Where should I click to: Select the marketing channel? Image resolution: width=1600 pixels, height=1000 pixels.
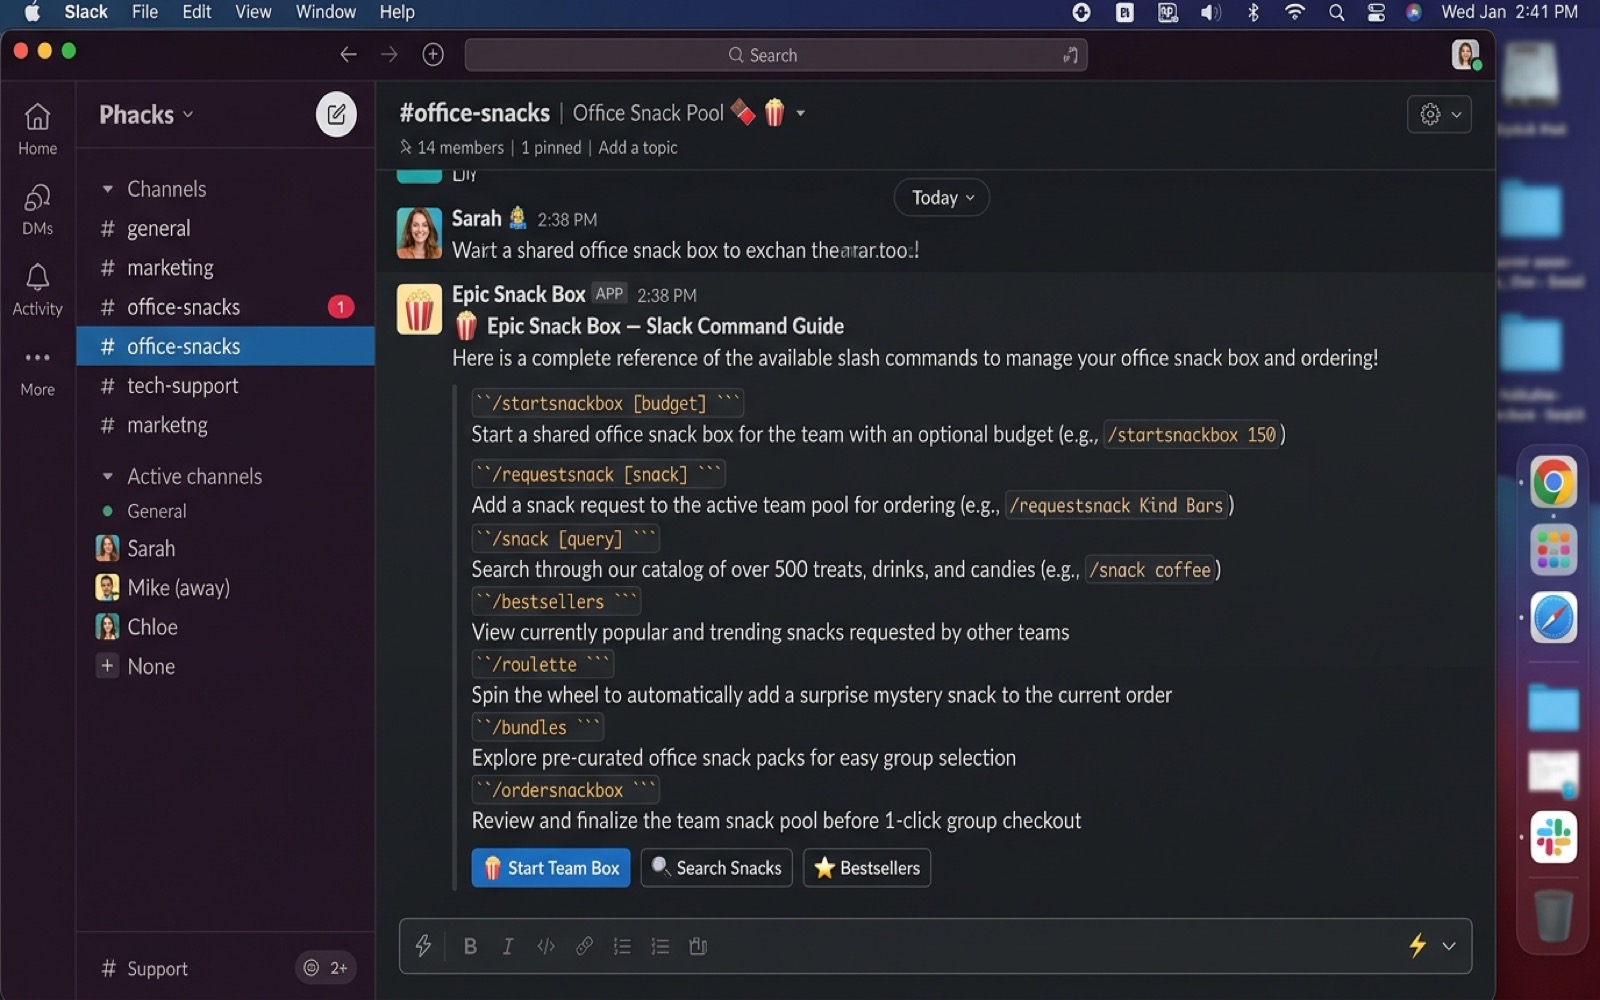(x=226, y=268)
